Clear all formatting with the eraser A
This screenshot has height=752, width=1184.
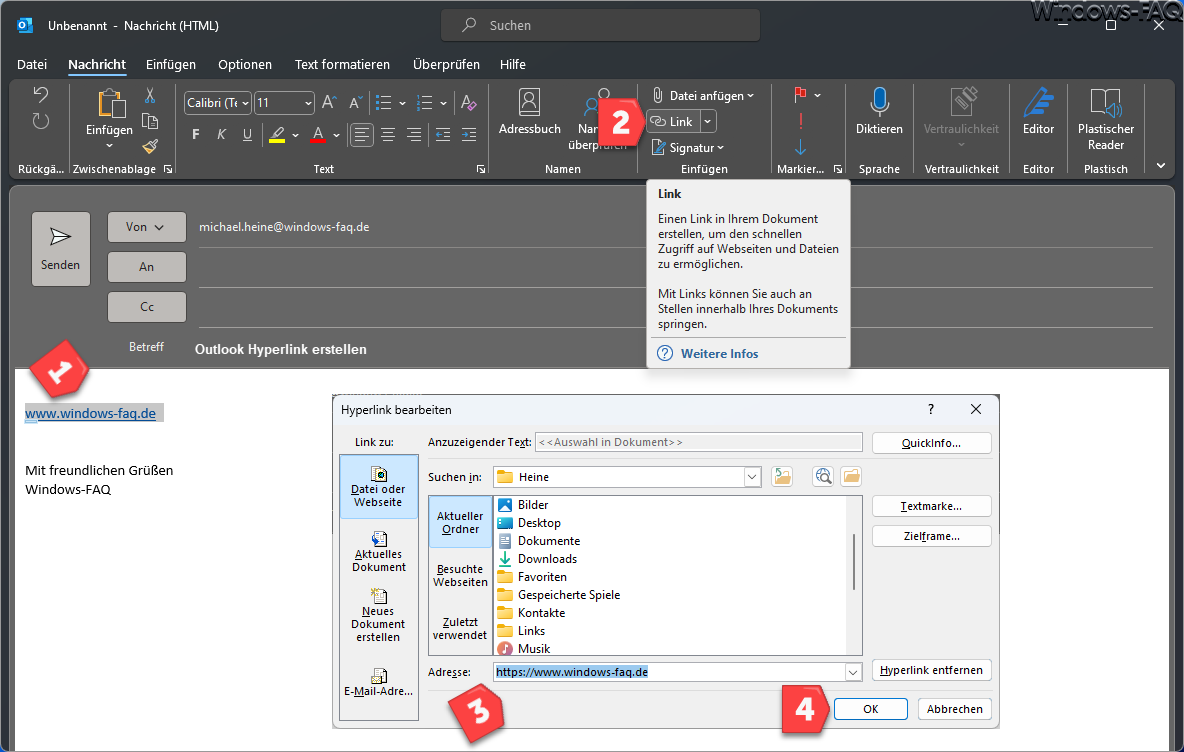[x=468, y=103]
